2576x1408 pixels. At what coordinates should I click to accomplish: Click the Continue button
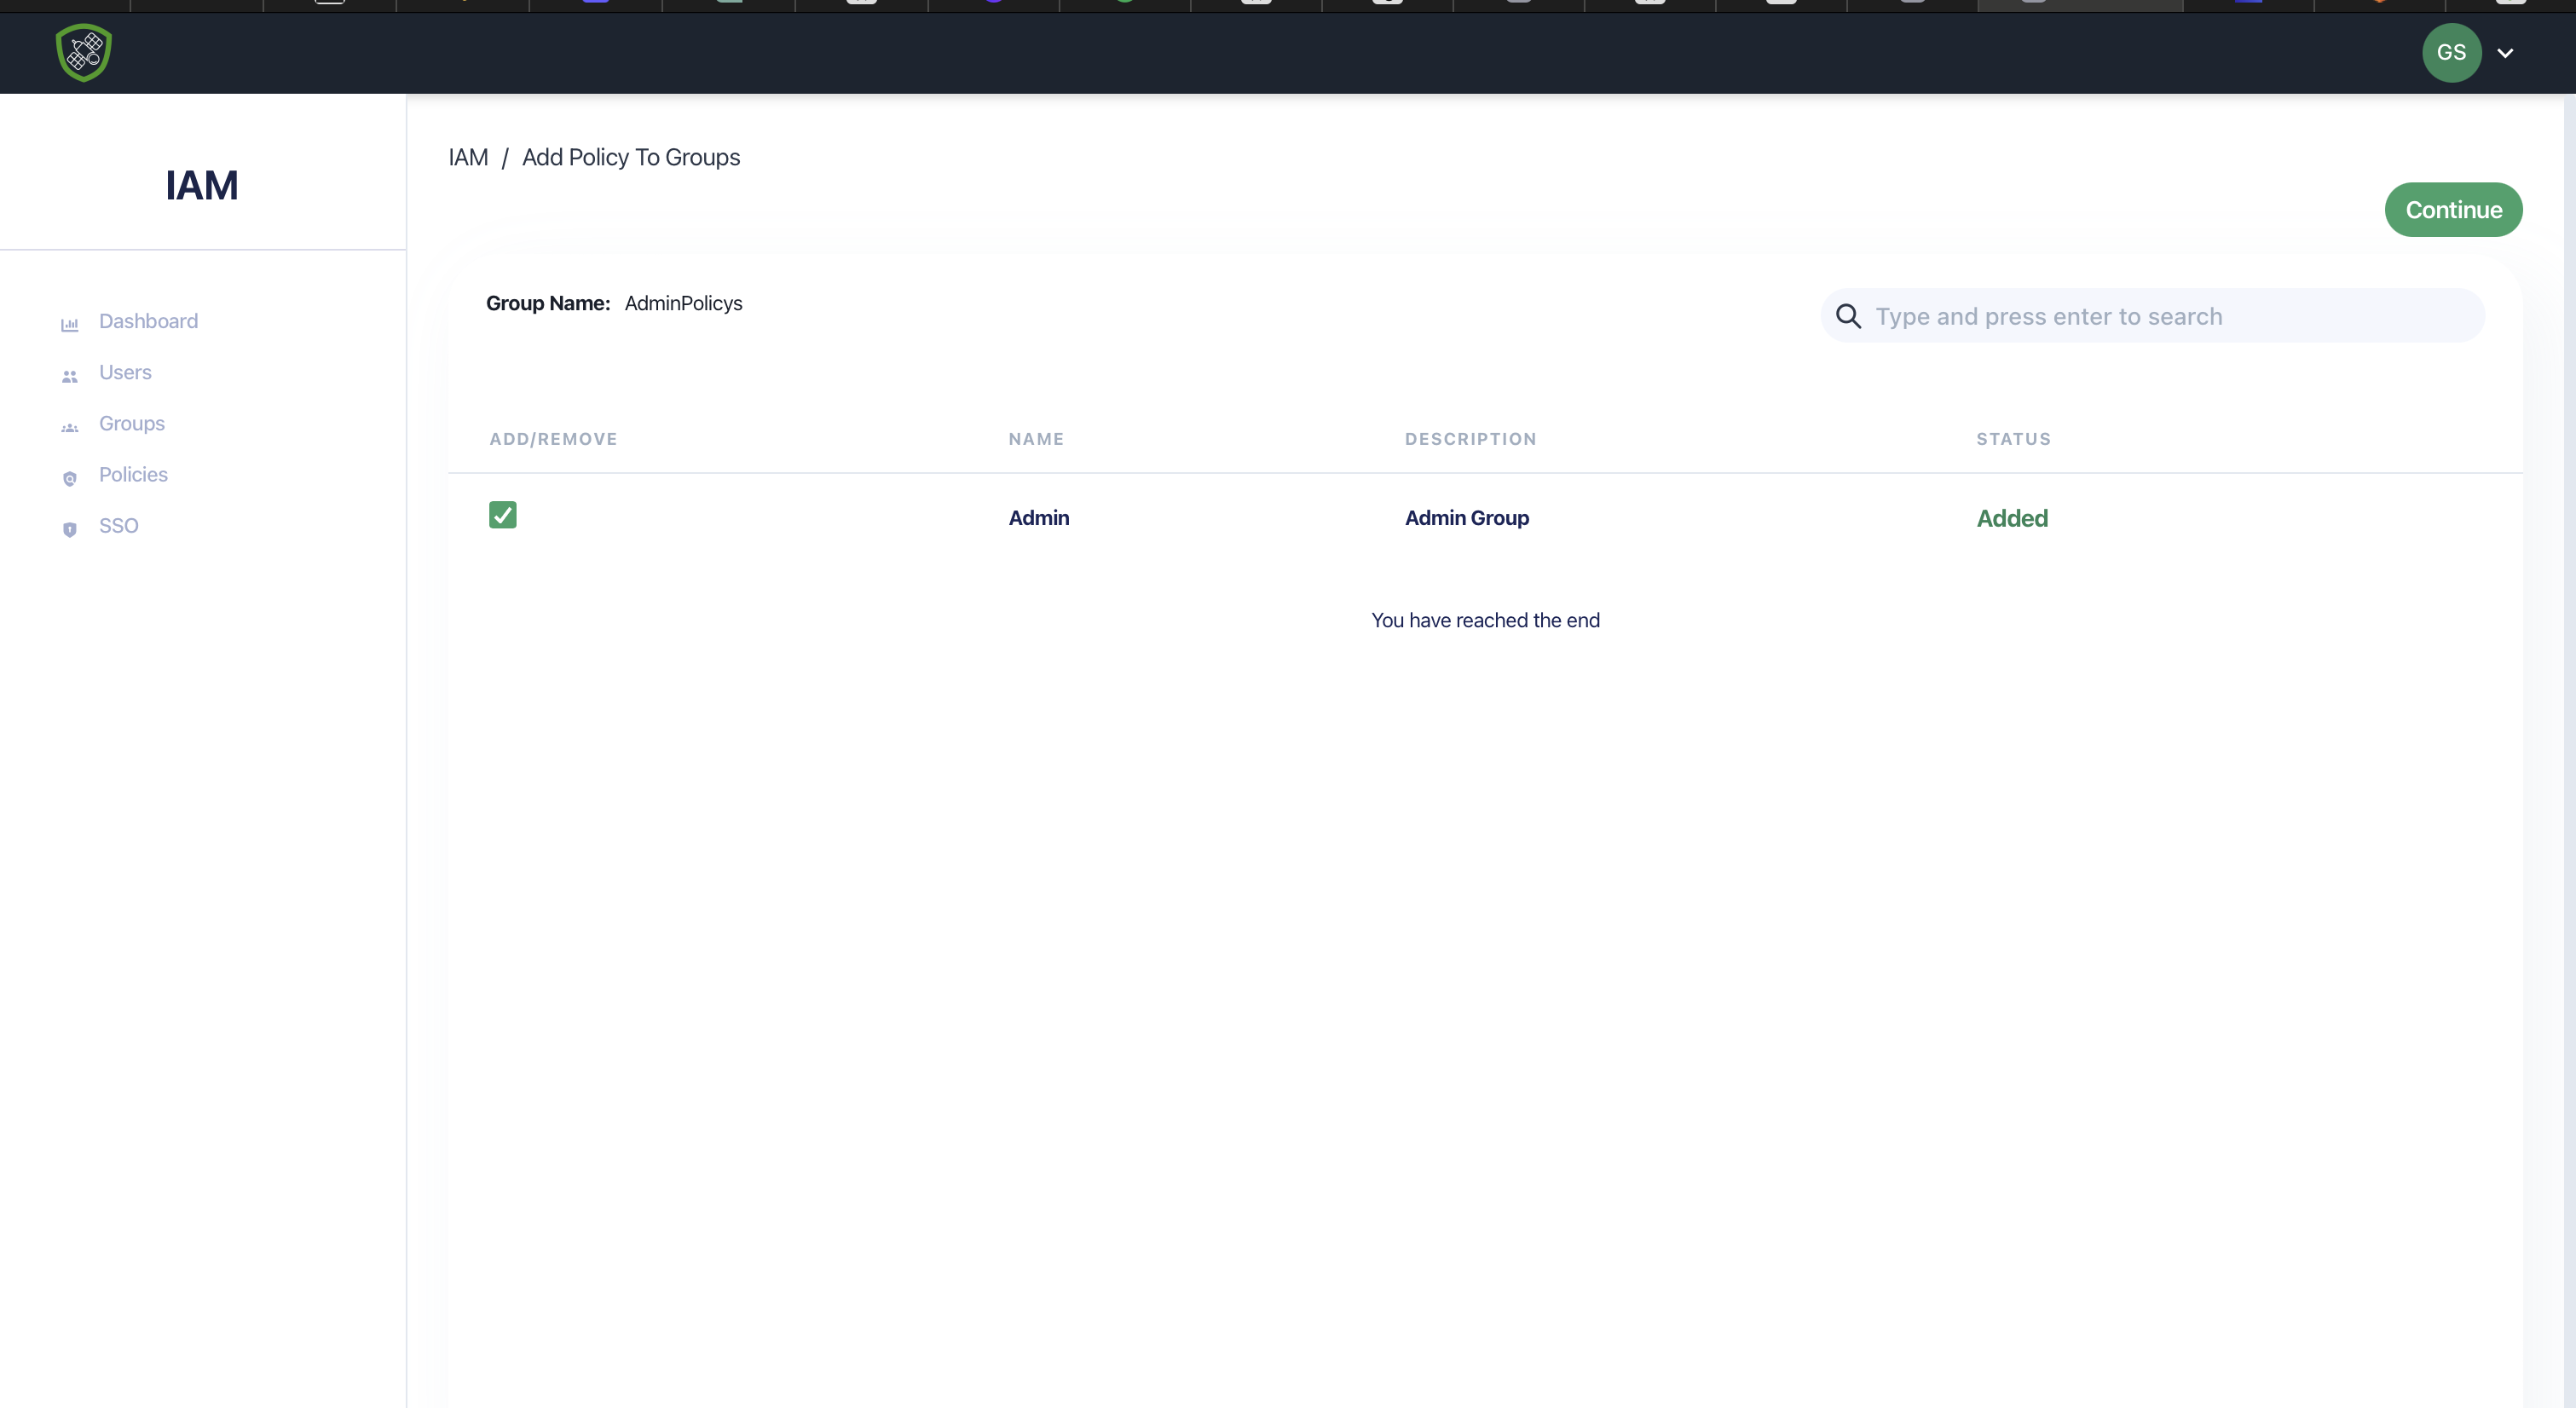pyautogui.click(x=2453, y=210)
